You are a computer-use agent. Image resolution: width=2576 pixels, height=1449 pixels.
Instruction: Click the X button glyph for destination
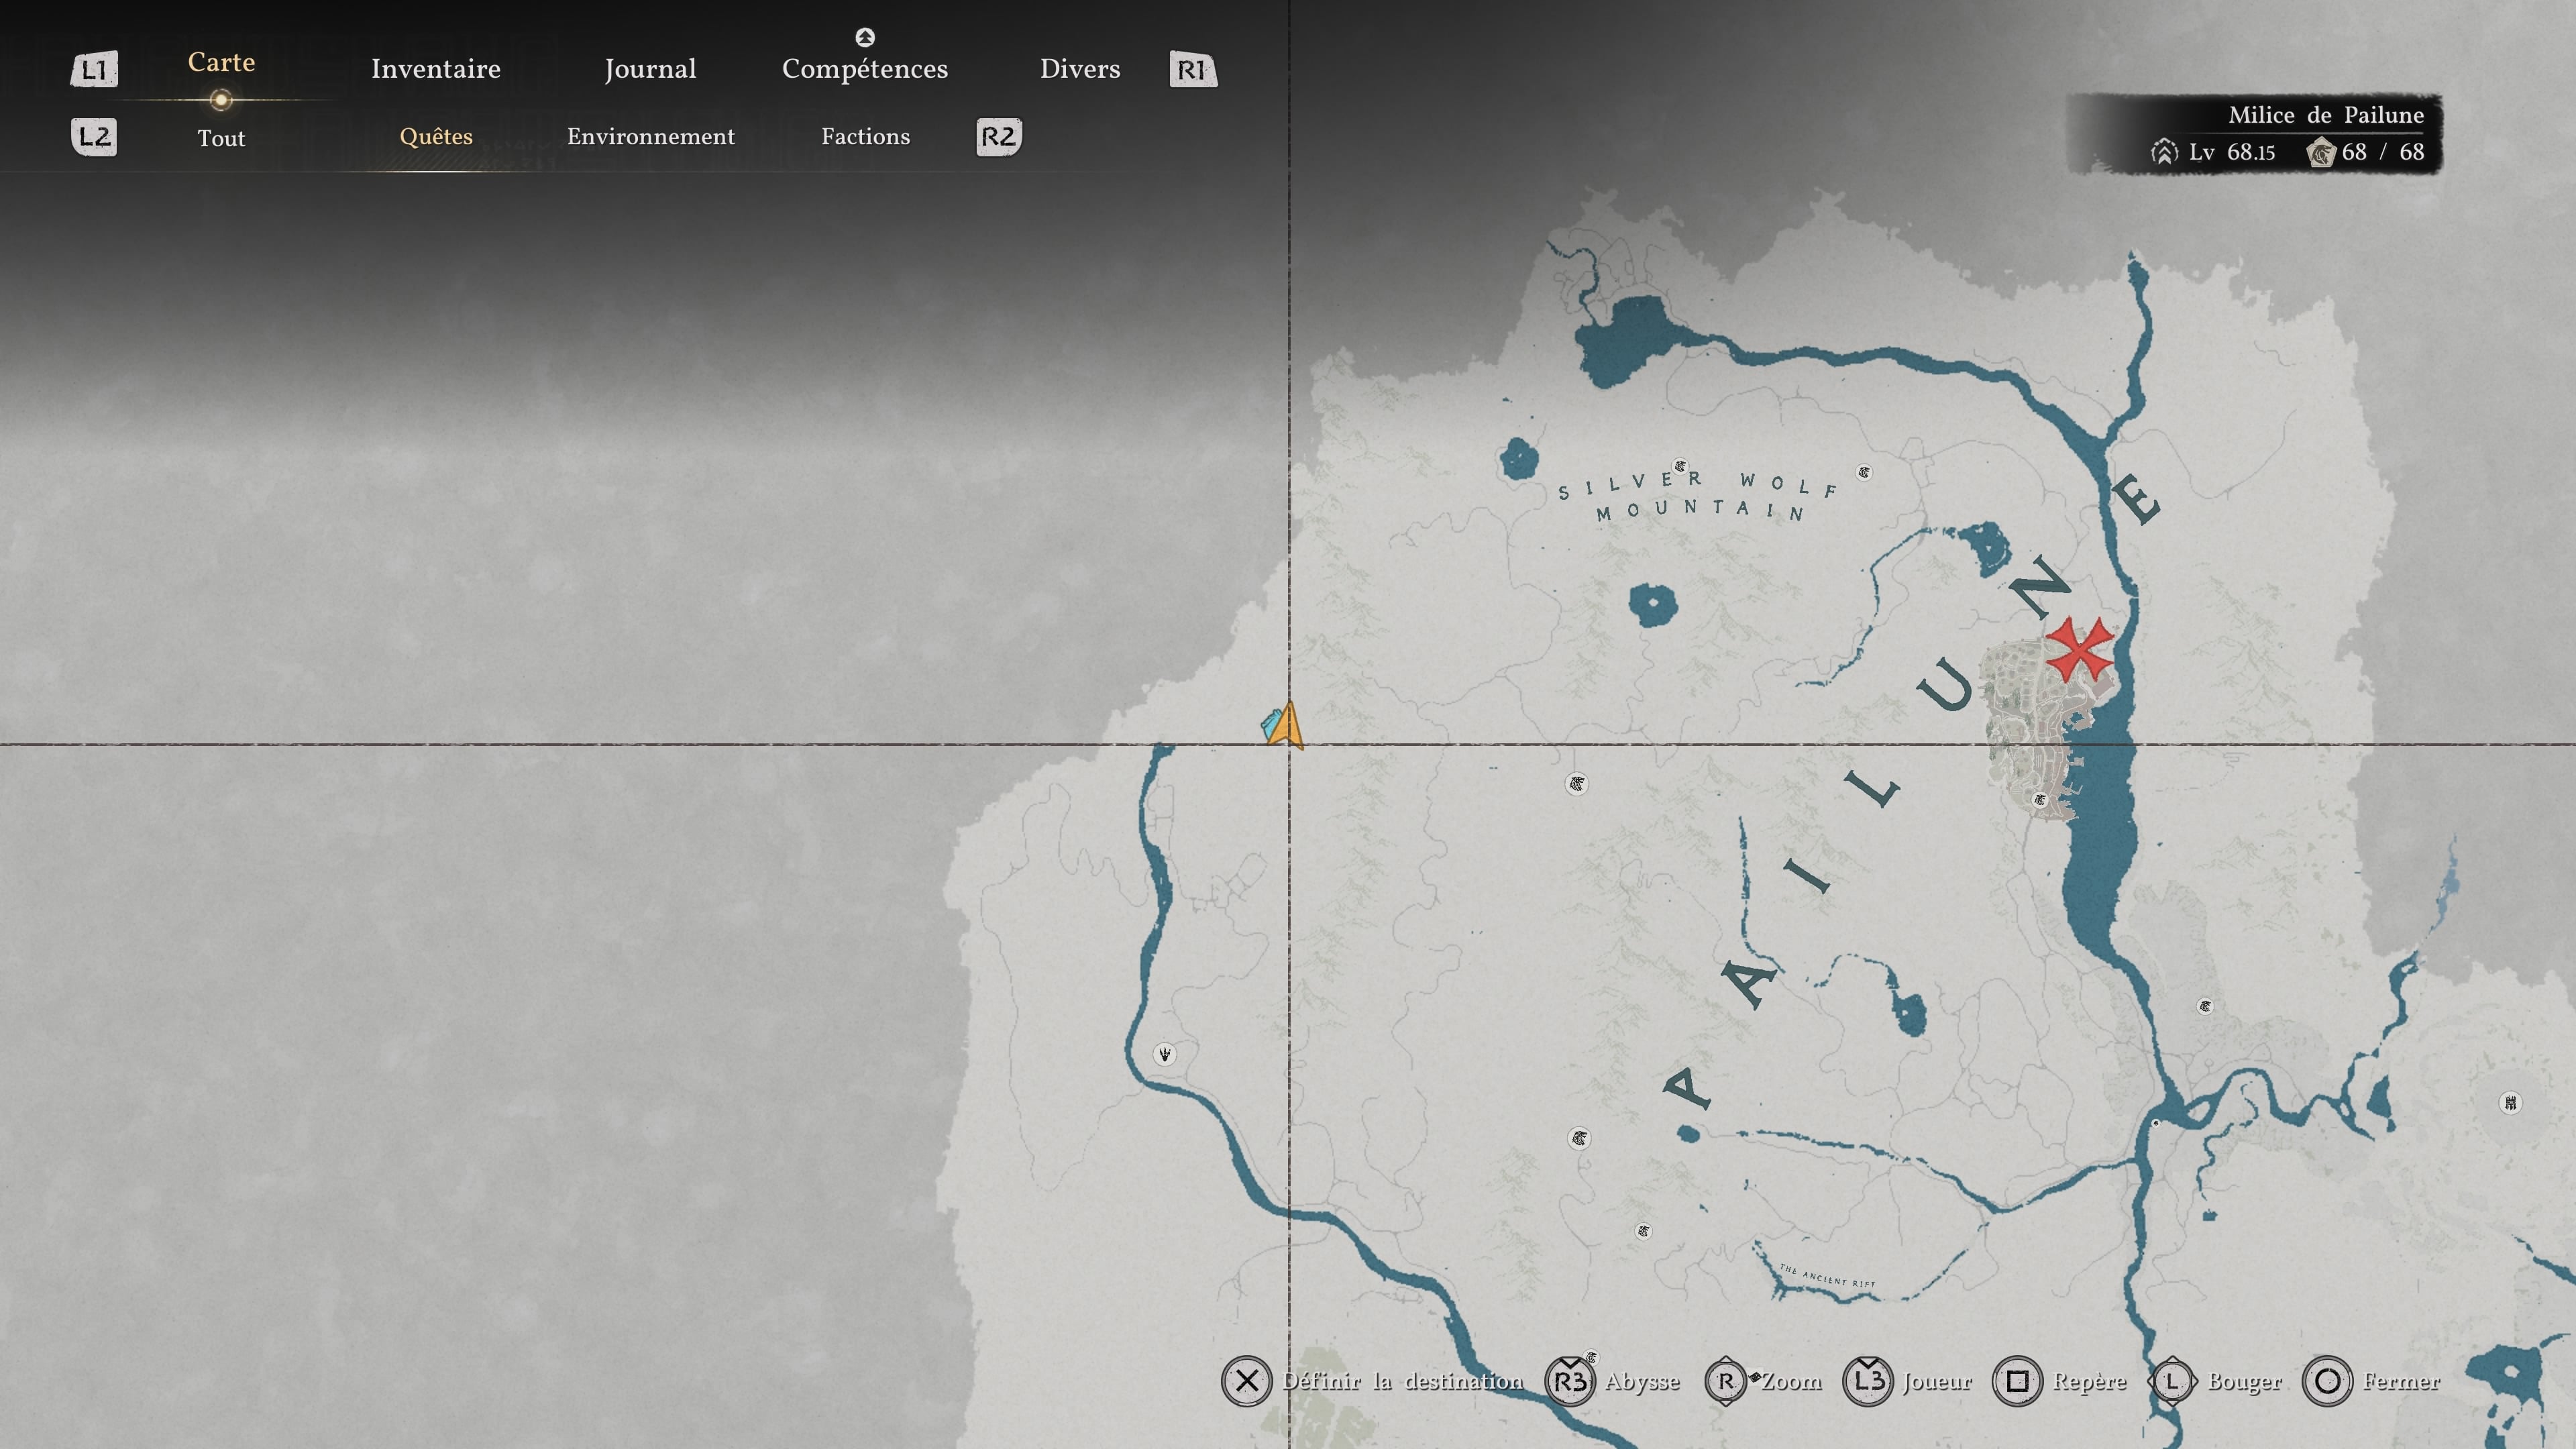tap(1246, 1381)
